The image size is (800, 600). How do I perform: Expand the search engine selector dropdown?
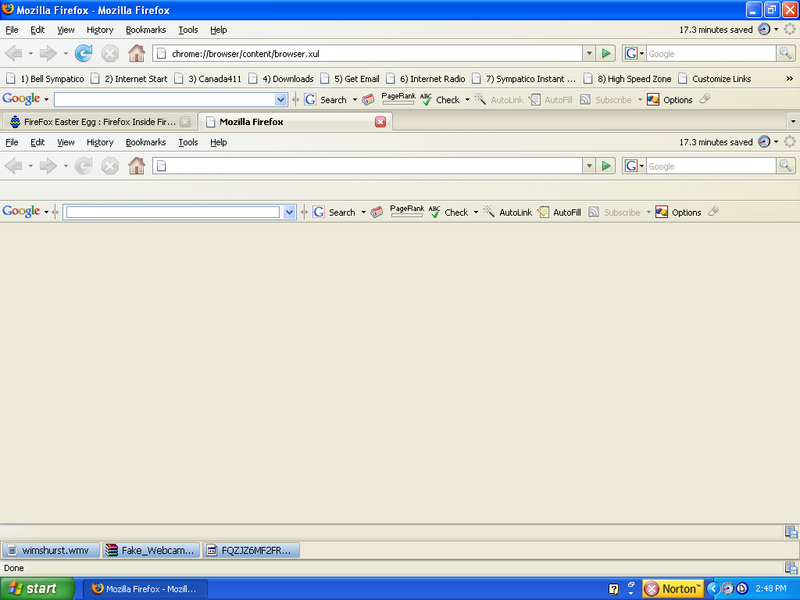click(635, 53)
